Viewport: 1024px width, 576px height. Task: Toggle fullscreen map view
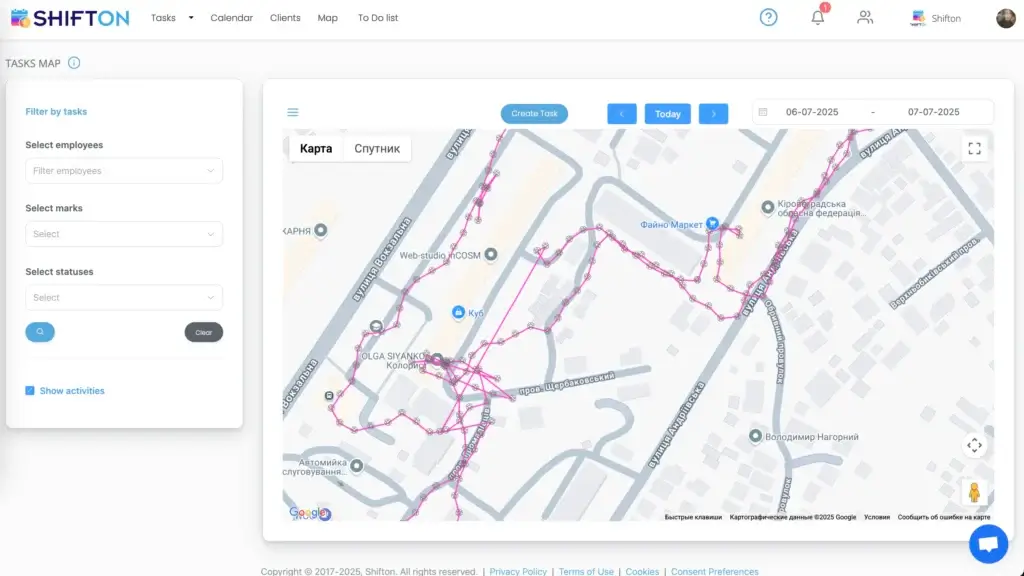pos(974,149)
